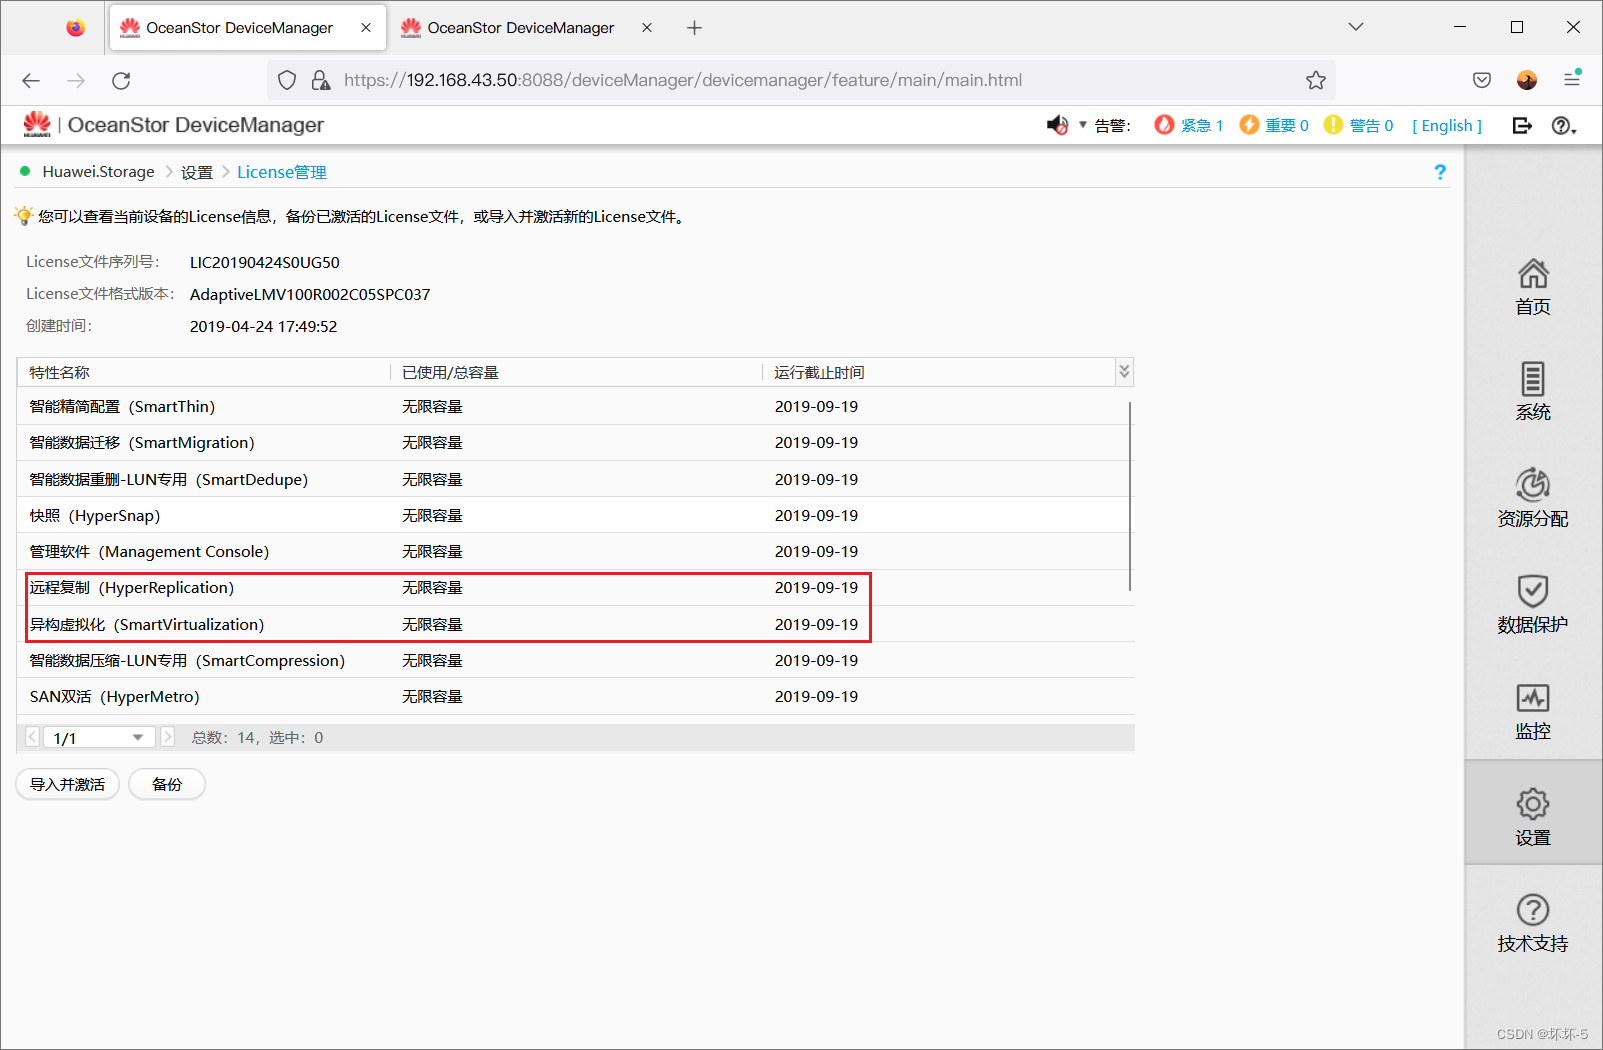Click the 备份 backup button
The height and width of the screenshot is (1050, 1603).
tap(167, 784)
